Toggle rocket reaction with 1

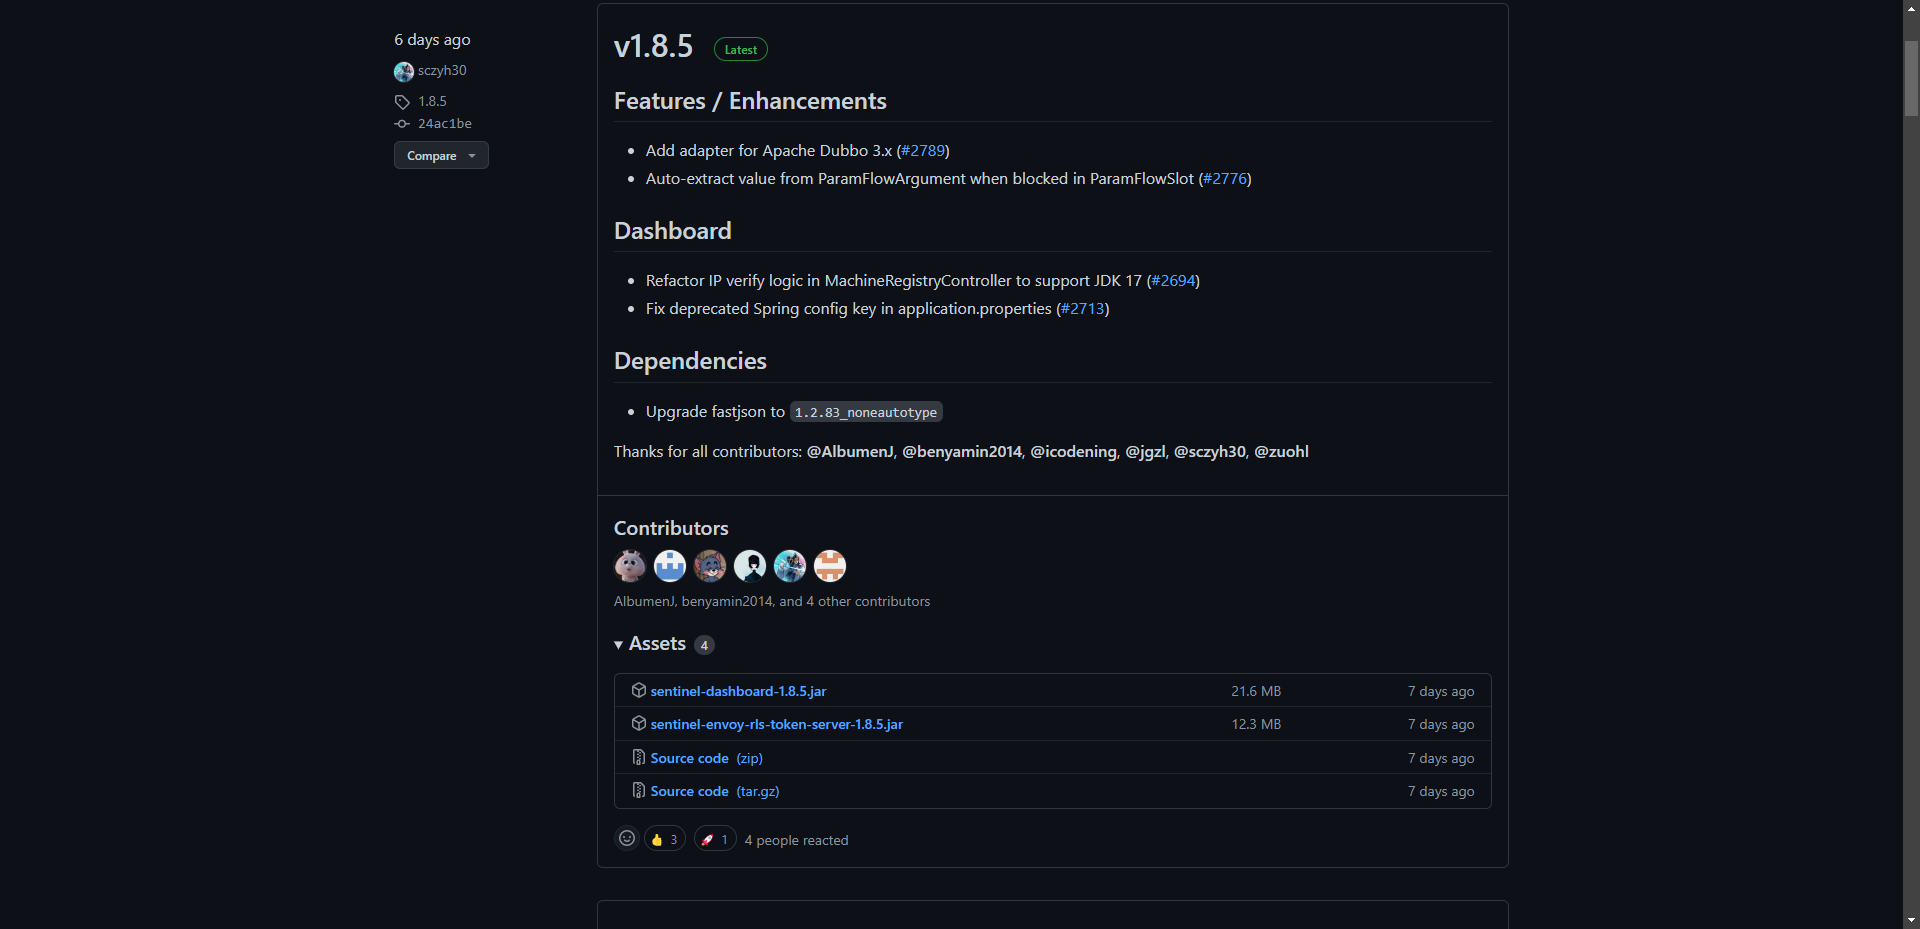coord(715,839)
